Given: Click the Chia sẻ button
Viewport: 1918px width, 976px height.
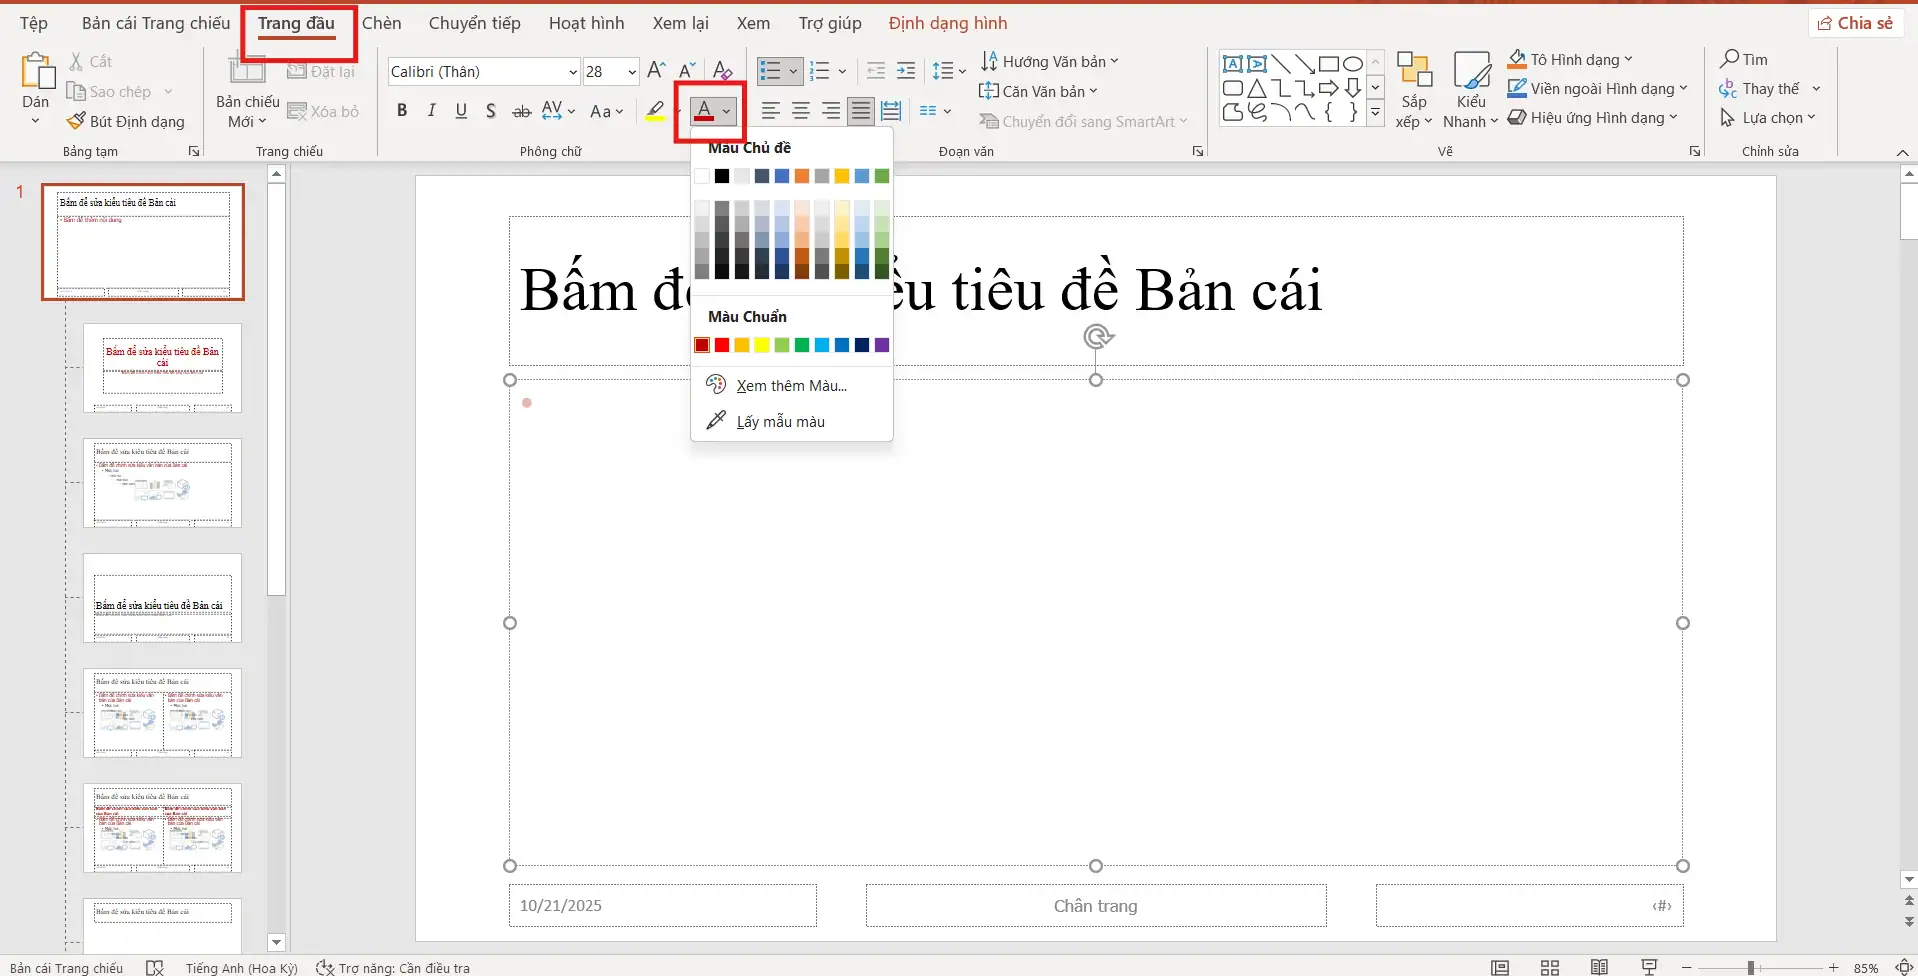Looking at the screenshot, I should point(1856,22).
